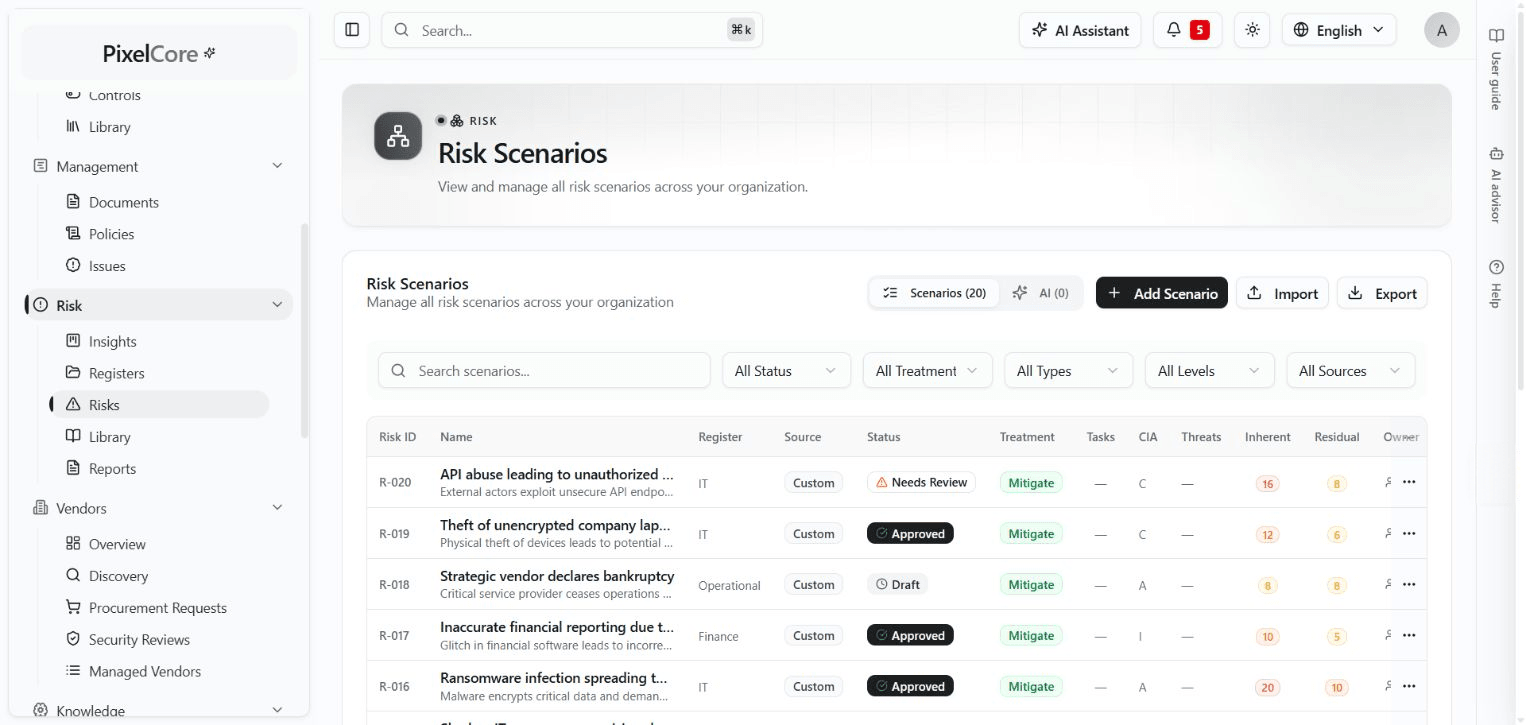Open the AI advisor side panel
Viewport: 1526px width, 725px height.
[x=1496, y=185]
